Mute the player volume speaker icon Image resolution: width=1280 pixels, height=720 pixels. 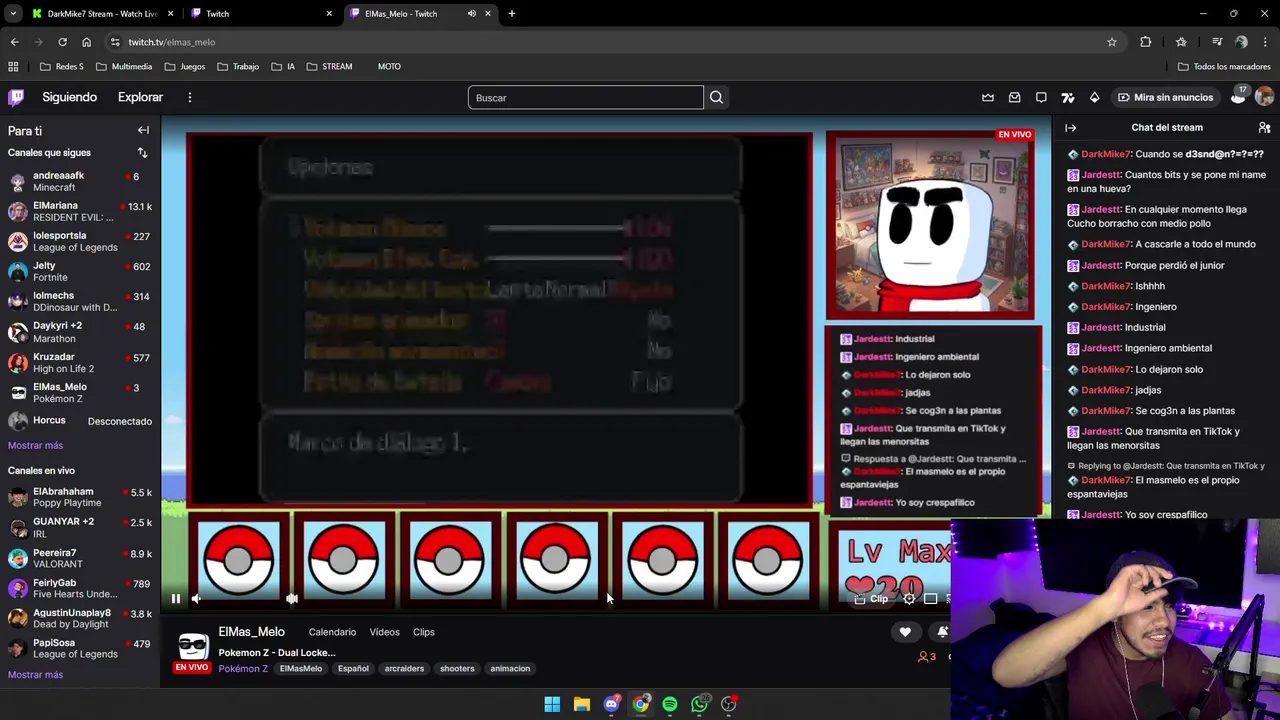(x=197, y=599)
